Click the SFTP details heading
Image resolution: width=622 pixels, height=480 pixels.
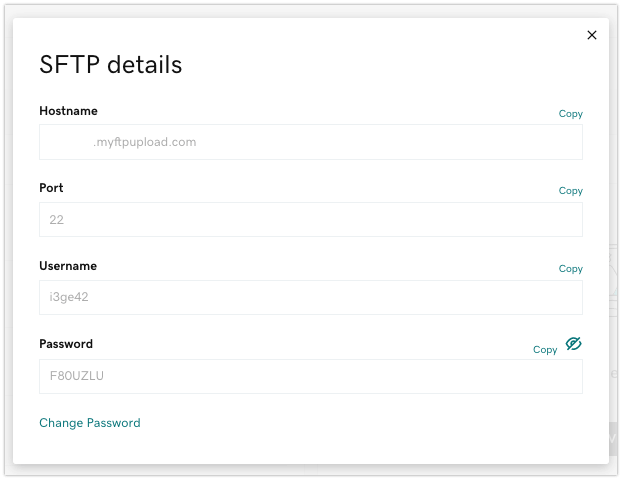pyautogui.click(x=110, y=65)
